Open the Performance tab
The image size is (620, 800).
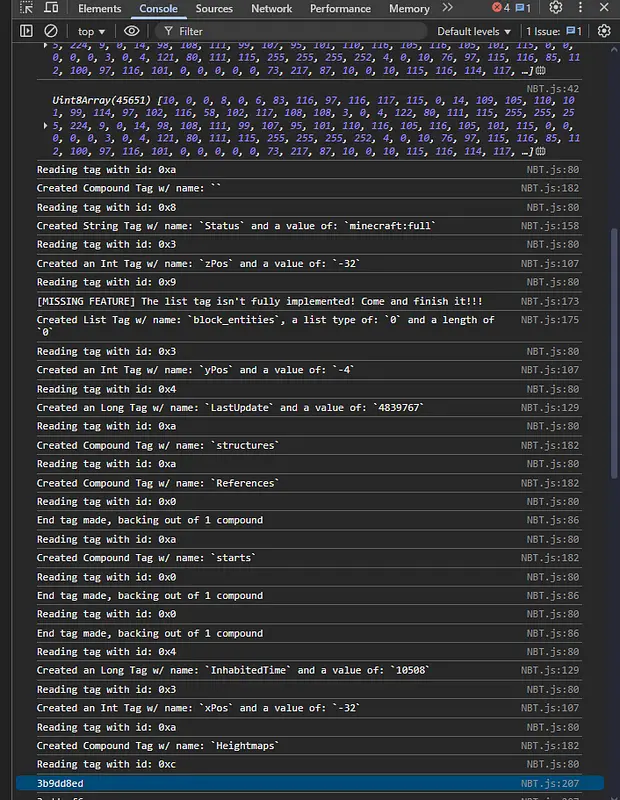(x=340, y=9)
